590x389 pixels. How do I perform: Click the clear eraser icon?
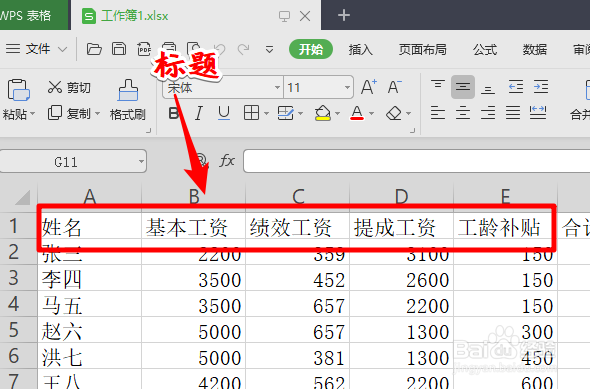tap(394, 113)
